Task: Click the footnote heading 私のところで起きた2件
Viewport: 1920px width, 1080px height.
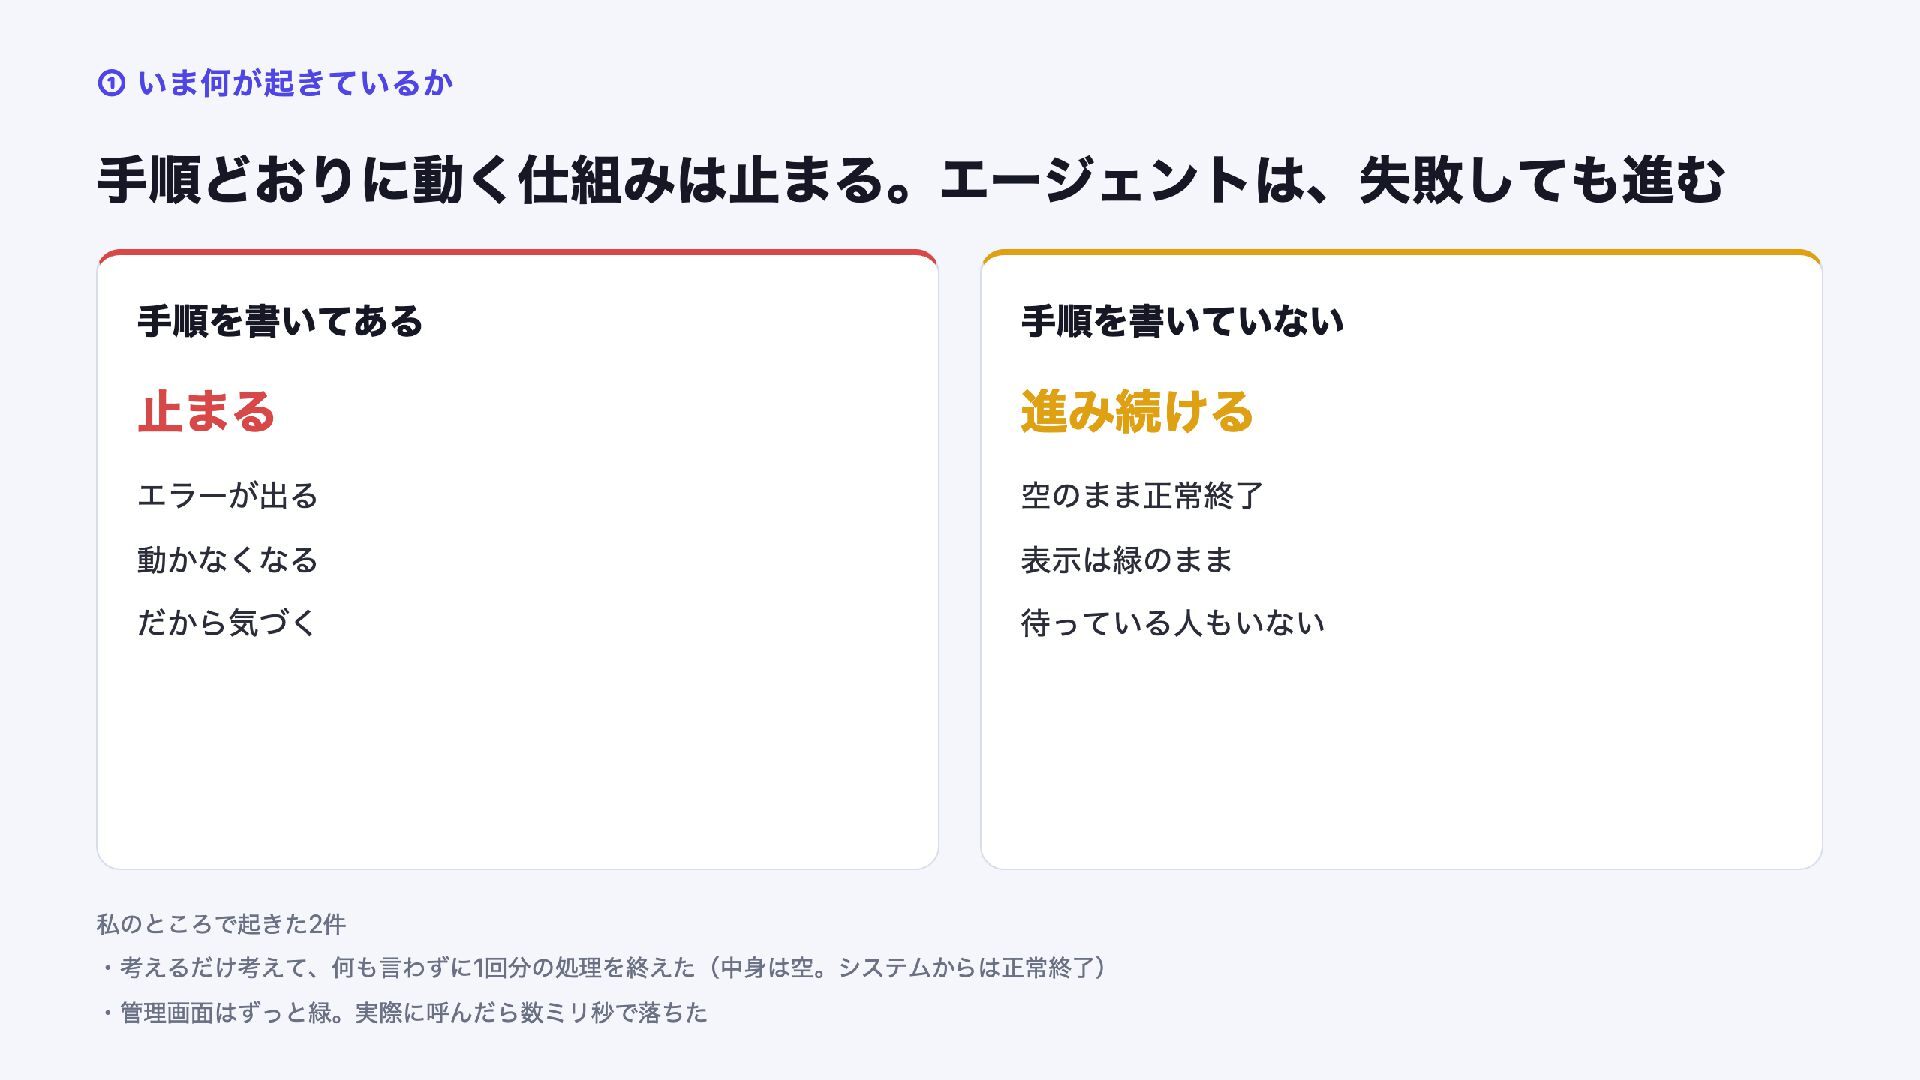Action: [x=221, y=924]
